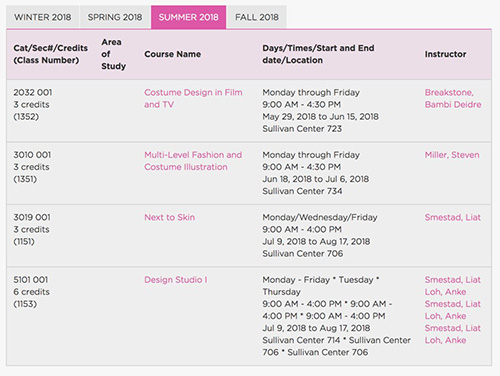Viewport: 500px width, 376px height.
Task: Open Costume Design in Film and TV course
Action: pyautogui.click(x=193, y=98)
